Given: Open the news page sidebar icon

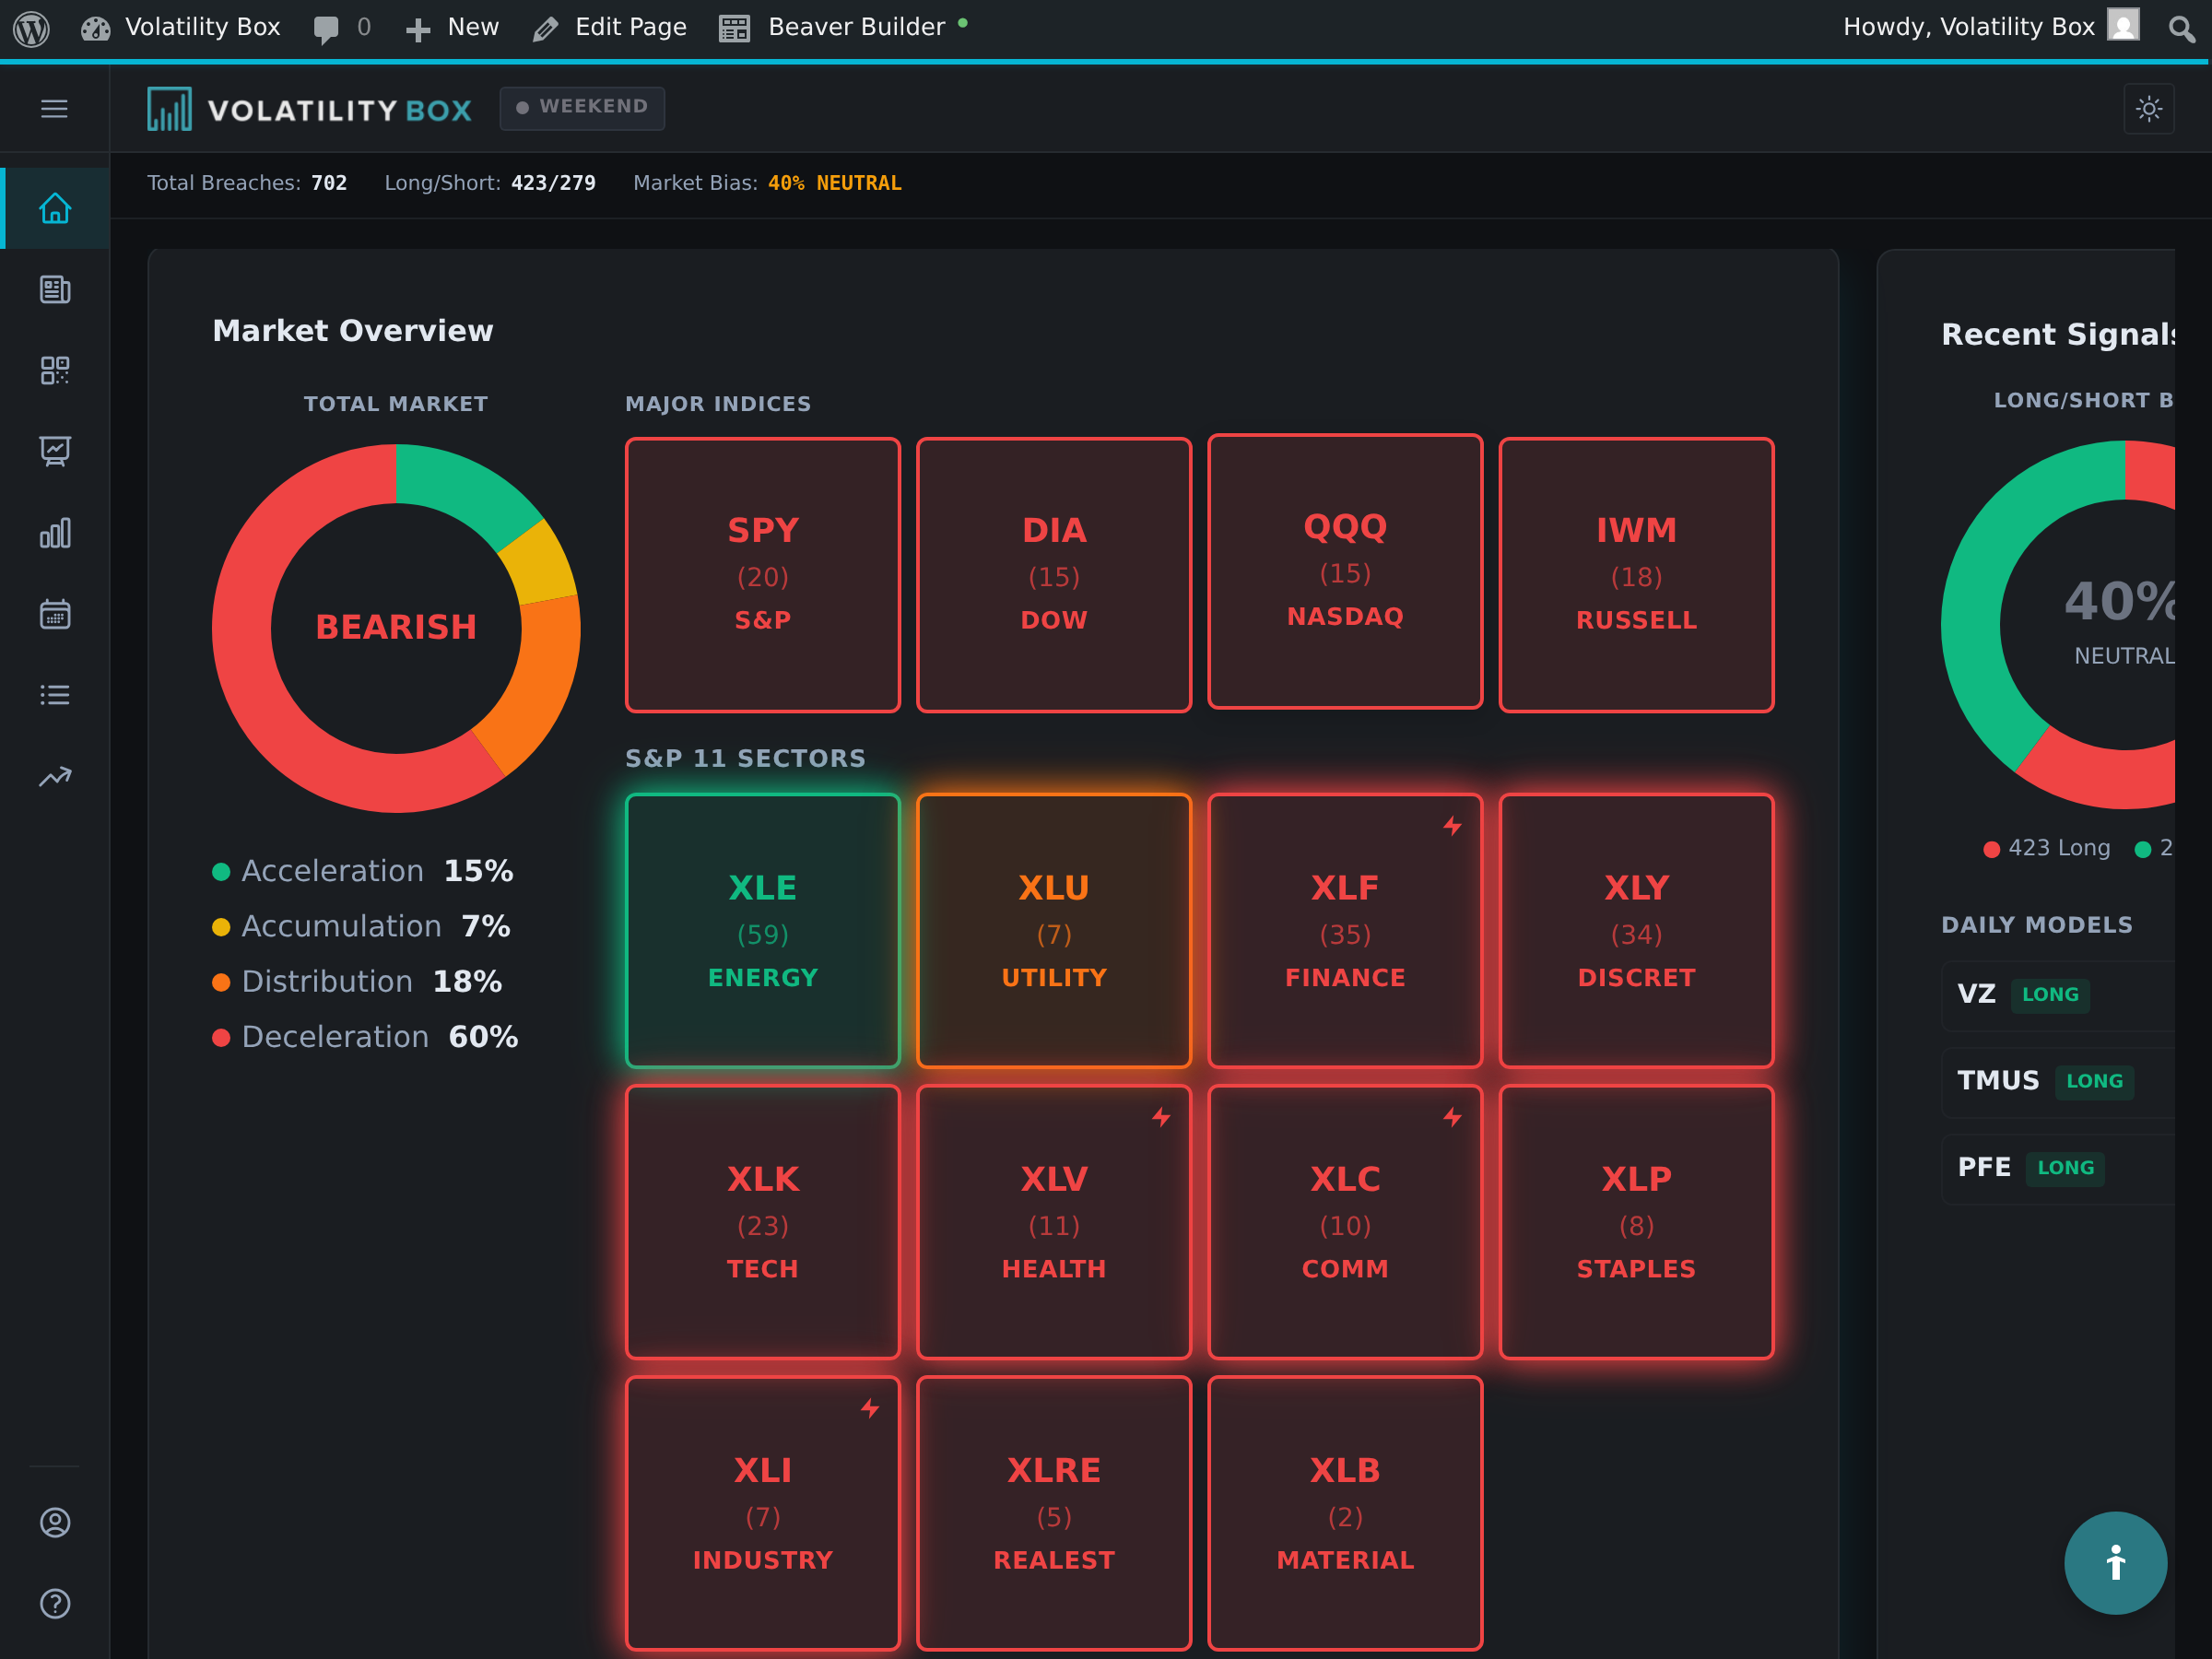Looking at the screenshot, I should coord(54,289).
